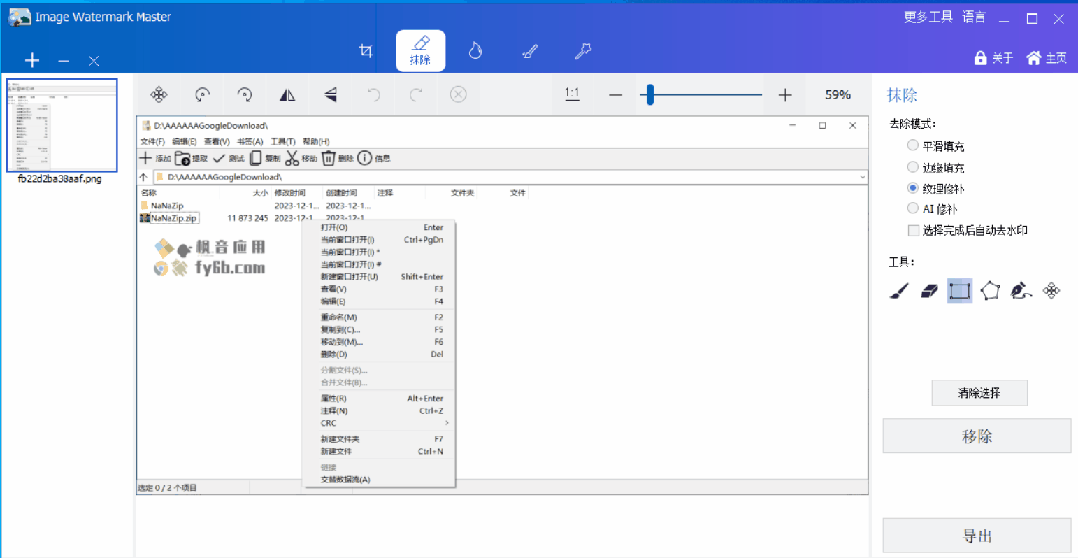
Task: Click the 清除选择 button
Action: [x=979, y=393]
